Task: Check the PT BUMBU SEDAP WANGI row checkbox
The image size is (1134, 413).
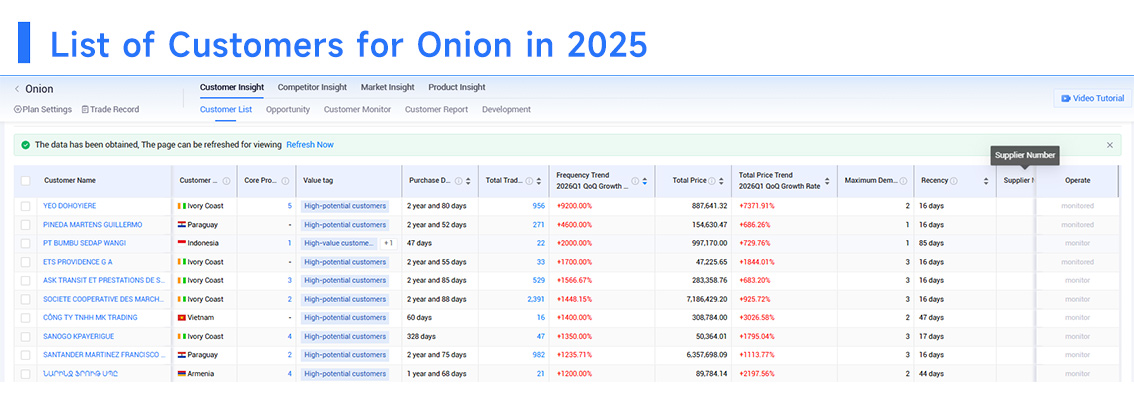Action: (x=26, y=243)
